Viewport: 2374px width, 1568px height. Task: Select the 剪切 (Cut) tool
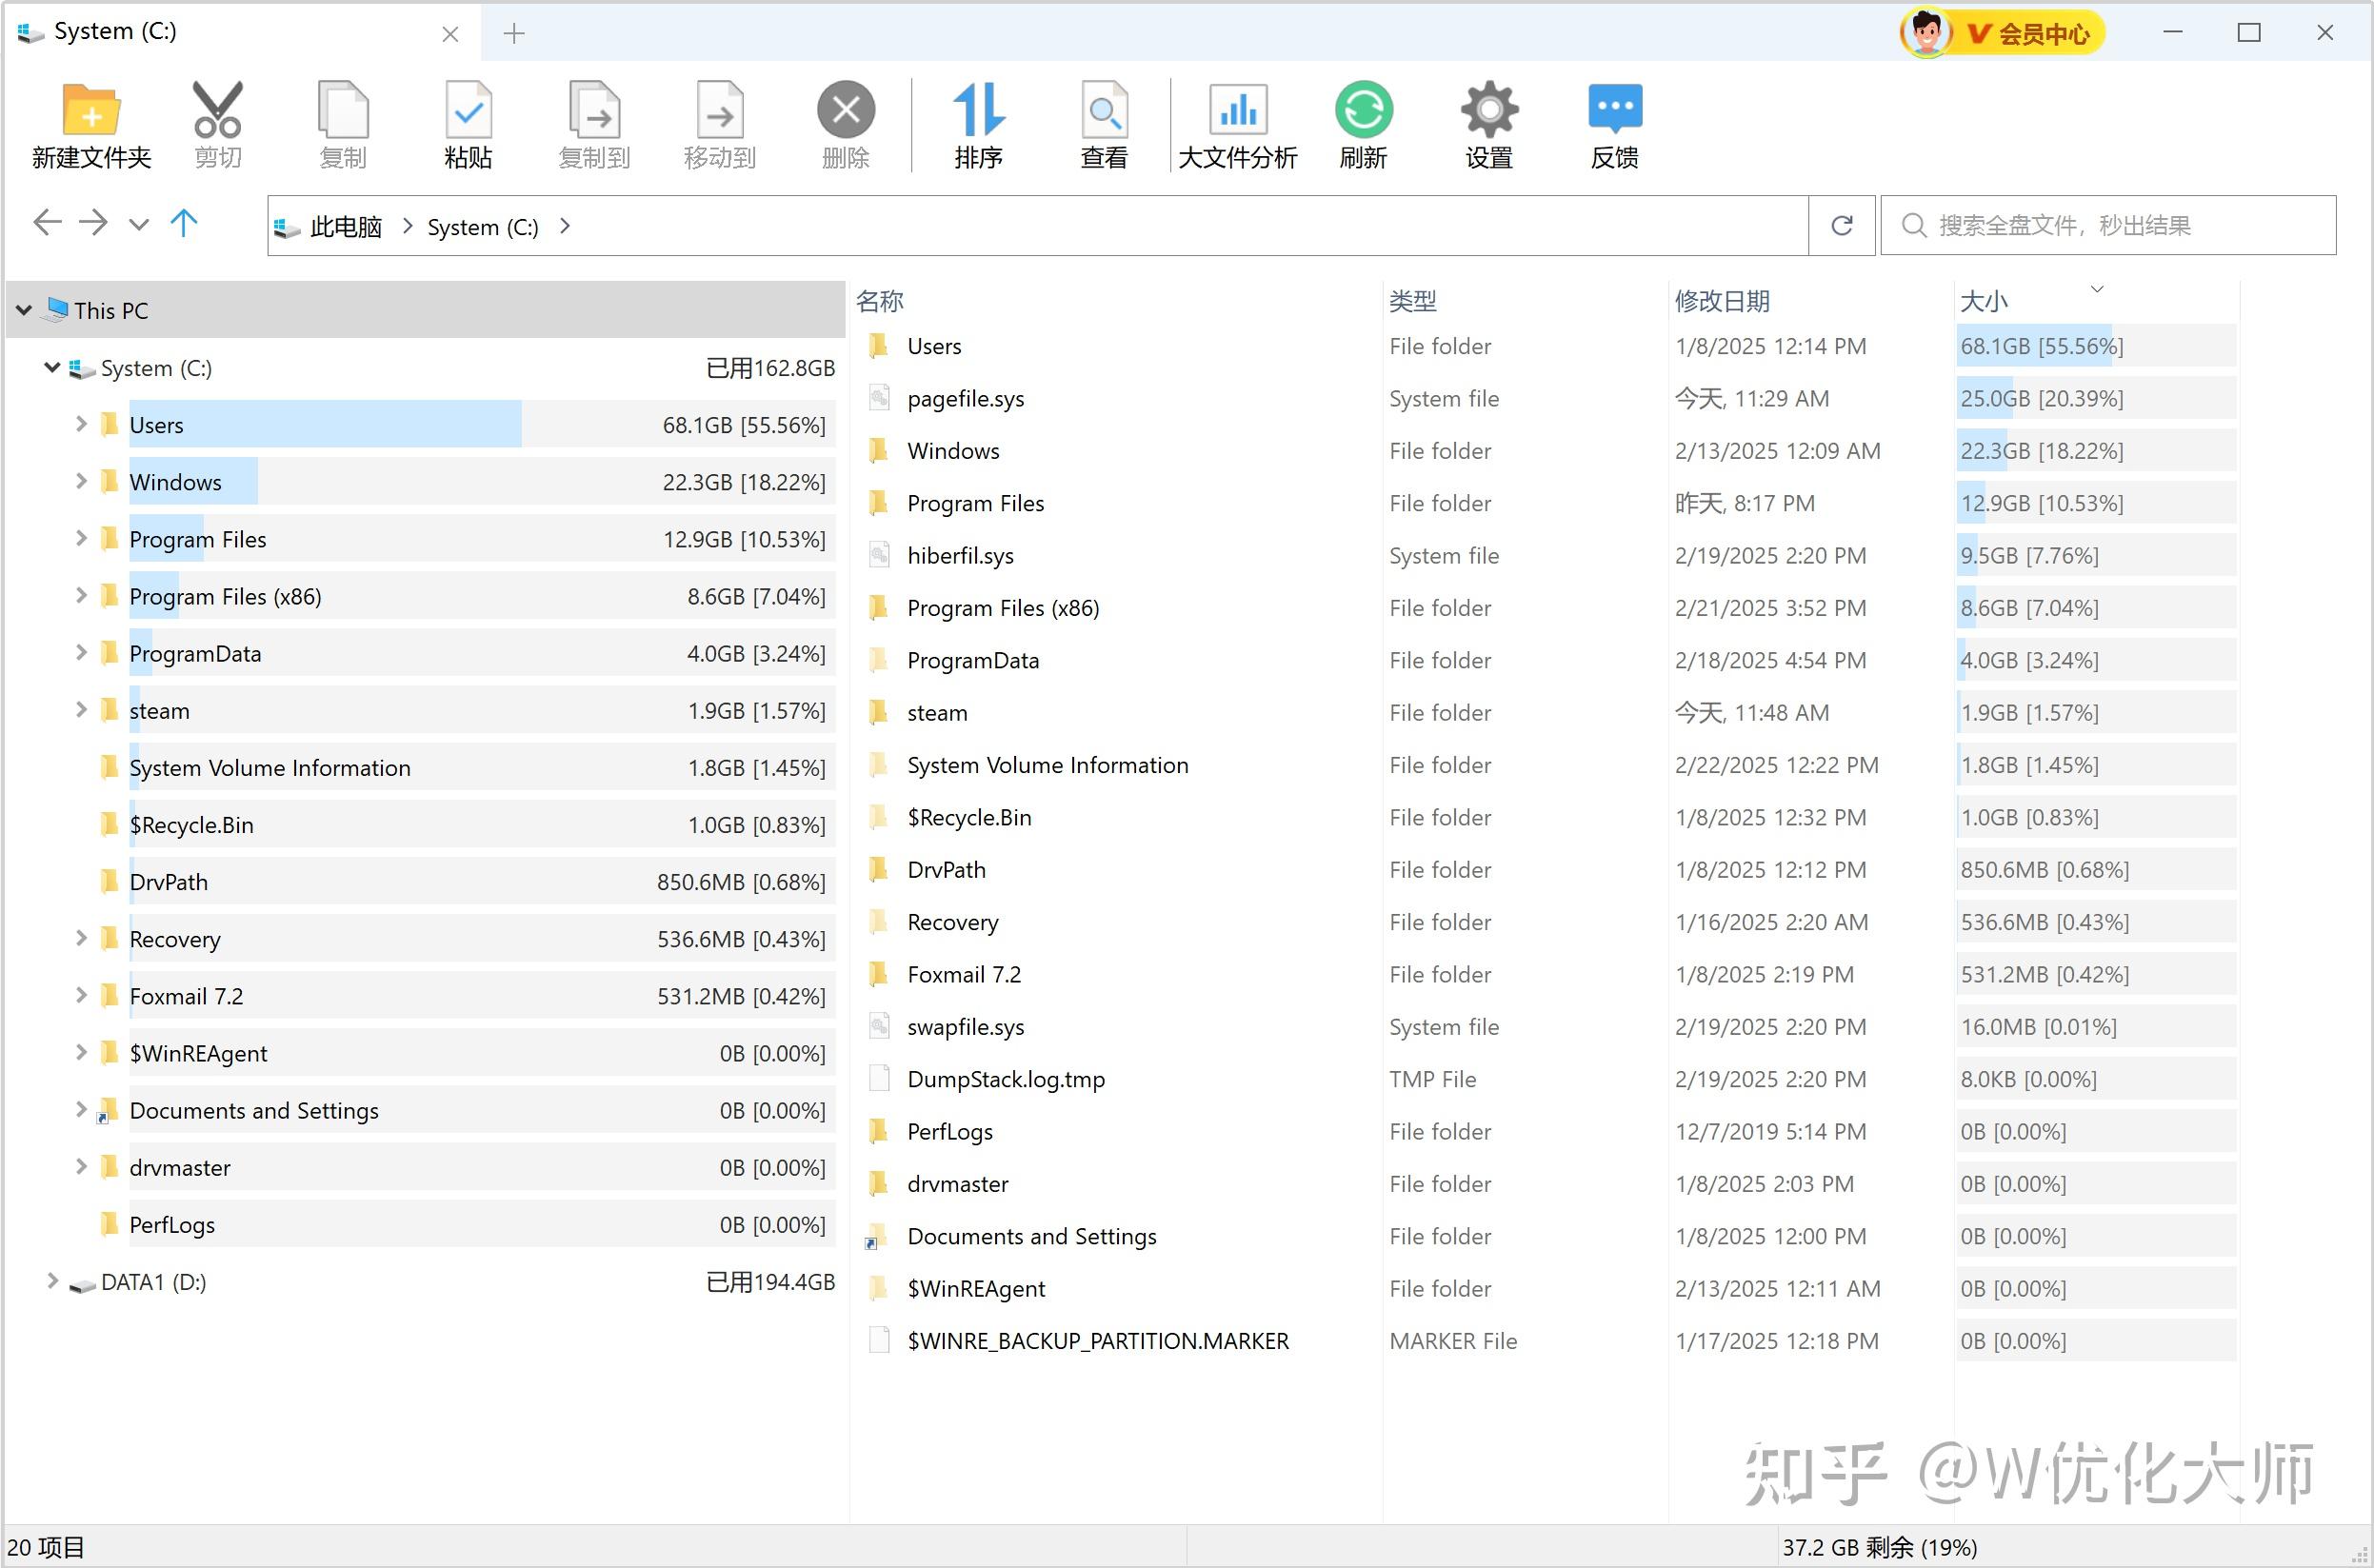coord(216,123)
